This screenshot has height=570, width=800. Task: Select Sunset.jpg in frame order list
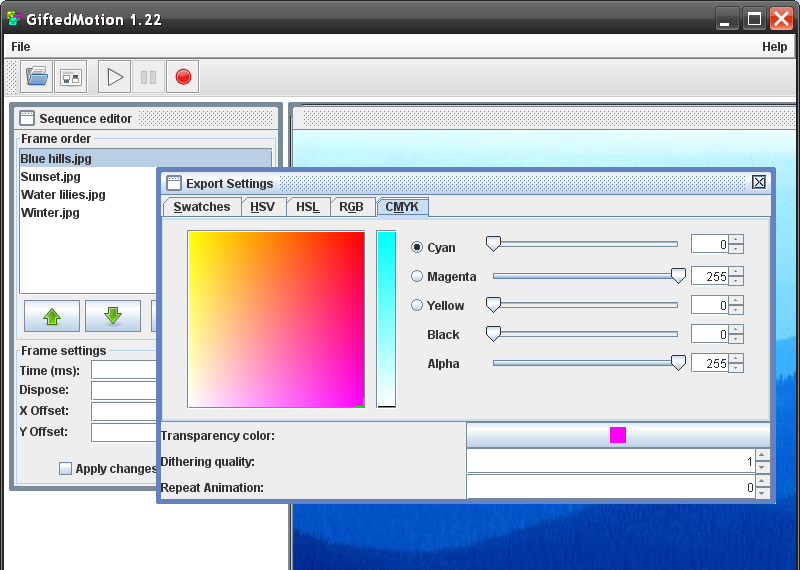pyautogui.click(x=51, y=177)
